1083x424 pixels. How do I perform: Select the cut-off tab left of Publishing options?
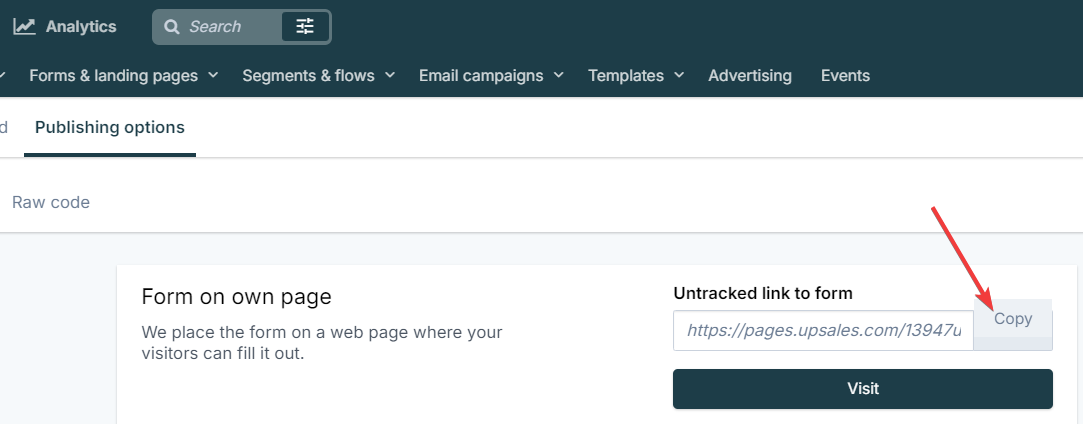coord(3,128)
